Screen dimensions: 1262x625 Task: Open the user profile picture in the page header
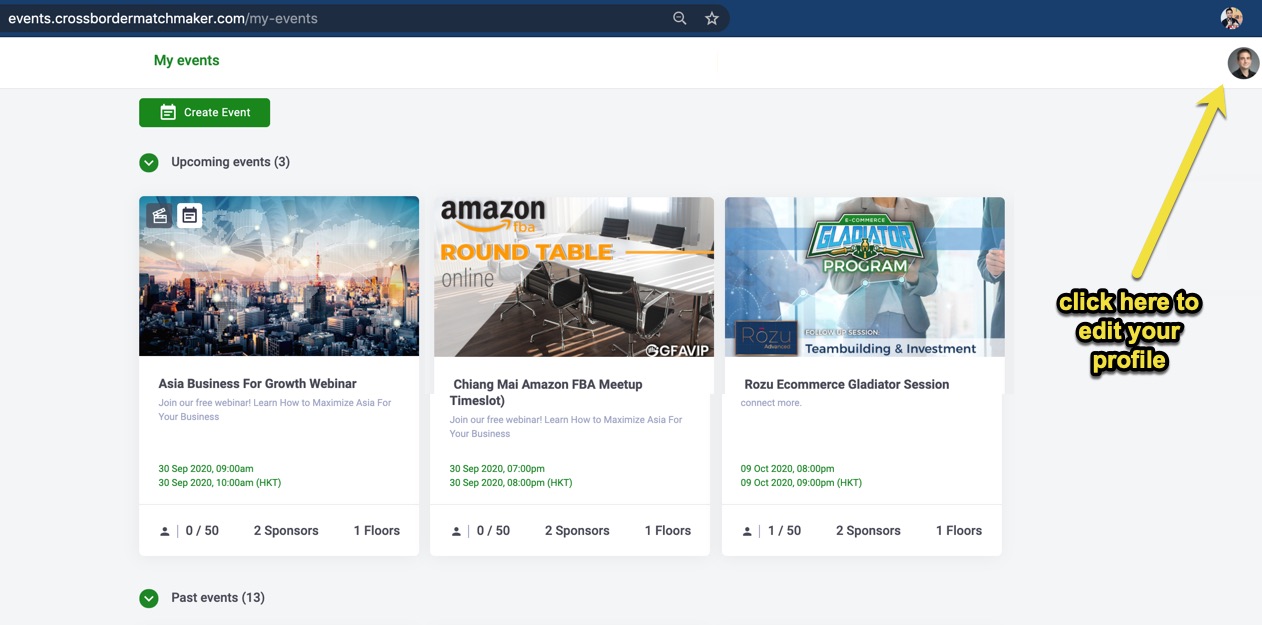tap(1243, 63)
